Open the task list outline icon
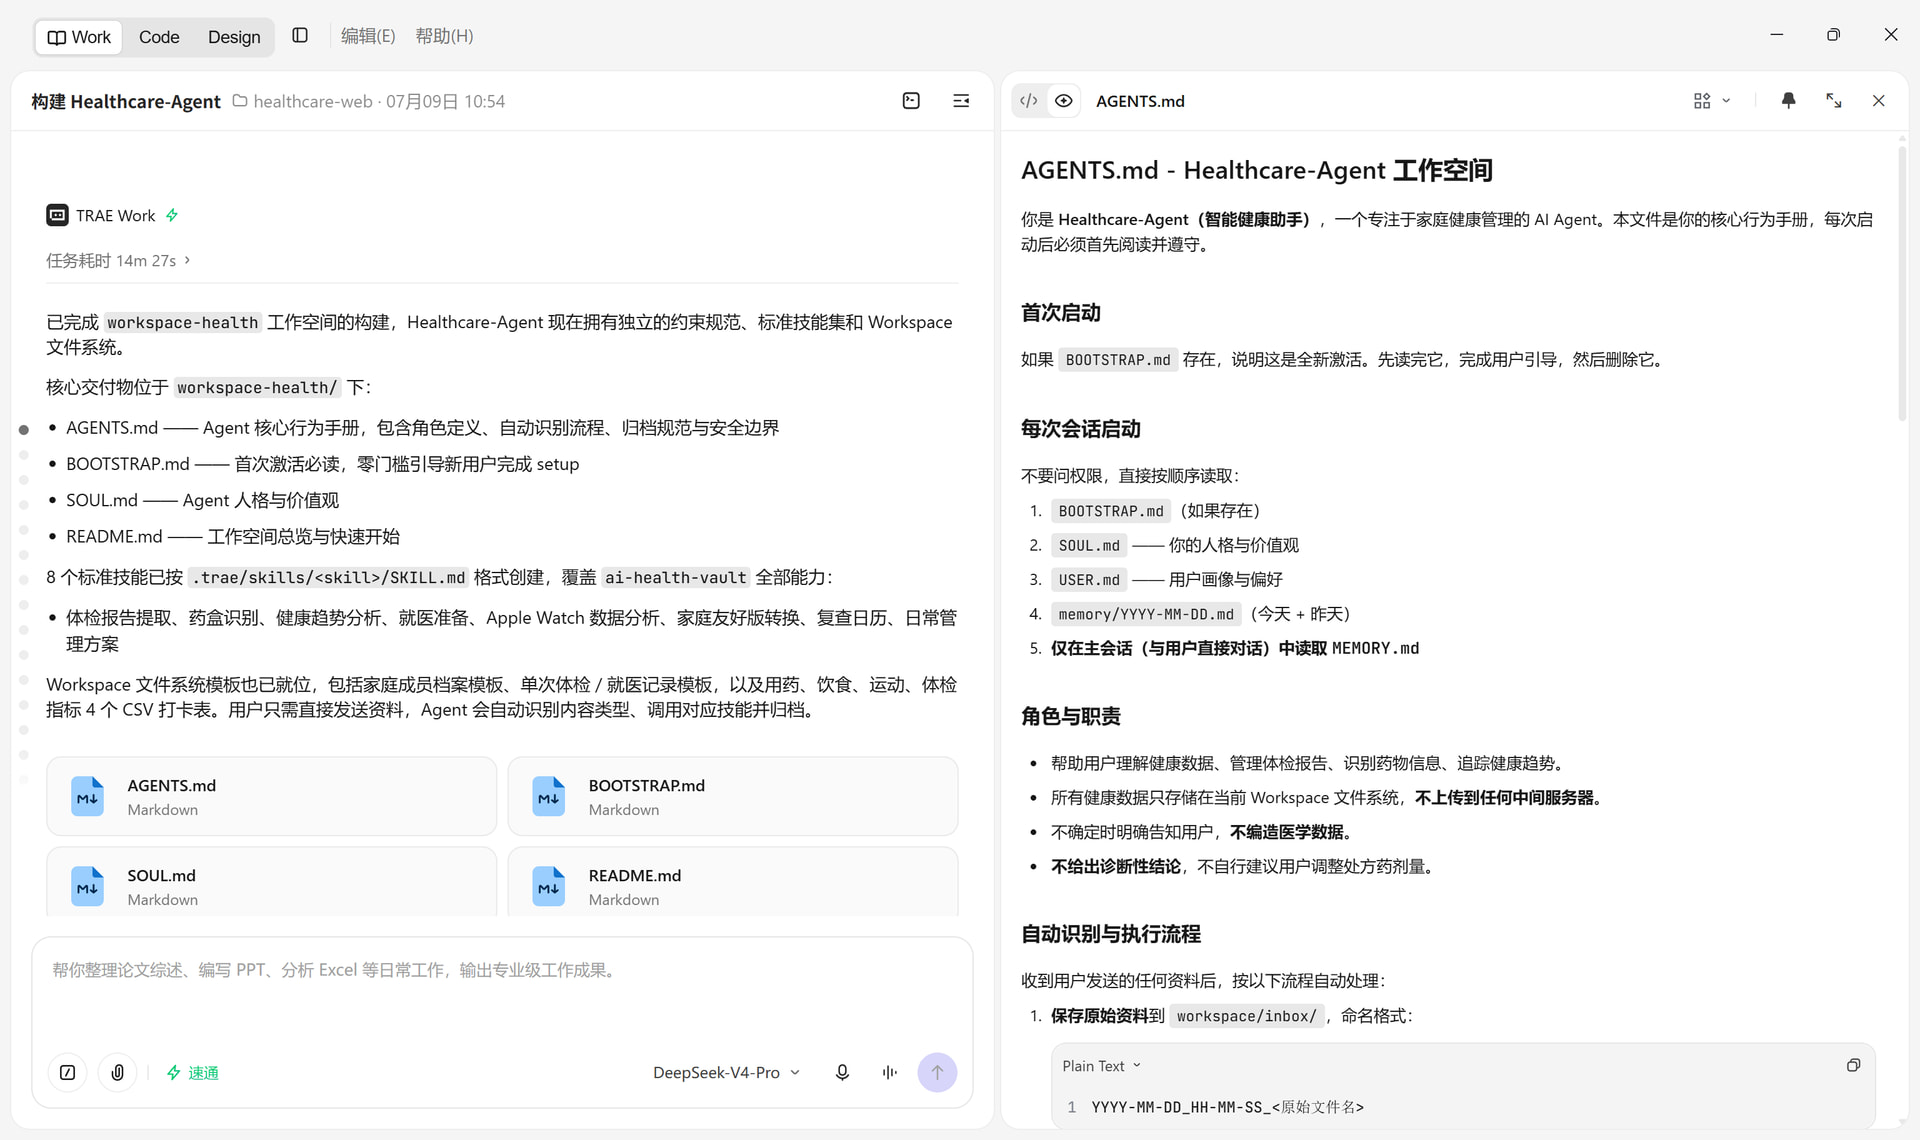Screen dimensions: 1920x1140 tap(961, 101)
